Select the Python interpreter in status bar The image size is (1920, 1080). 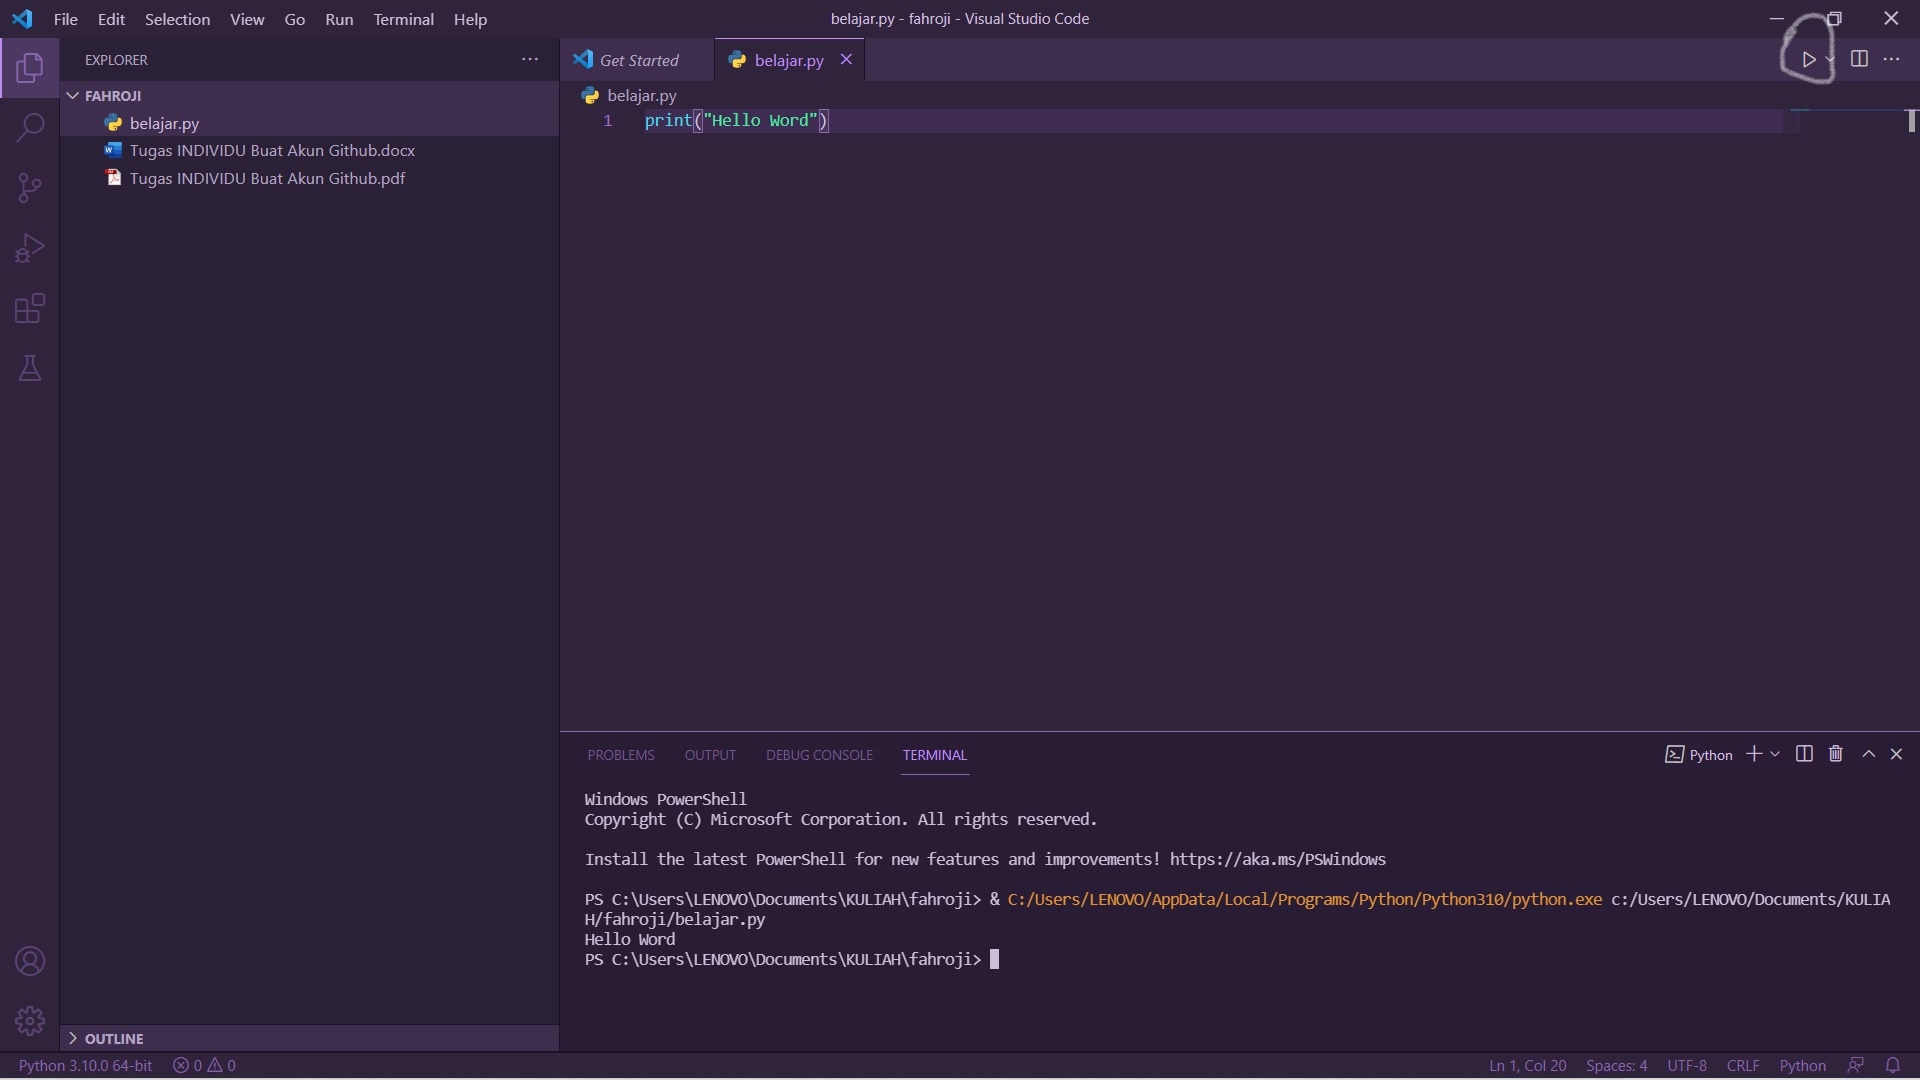(85, 1065)
